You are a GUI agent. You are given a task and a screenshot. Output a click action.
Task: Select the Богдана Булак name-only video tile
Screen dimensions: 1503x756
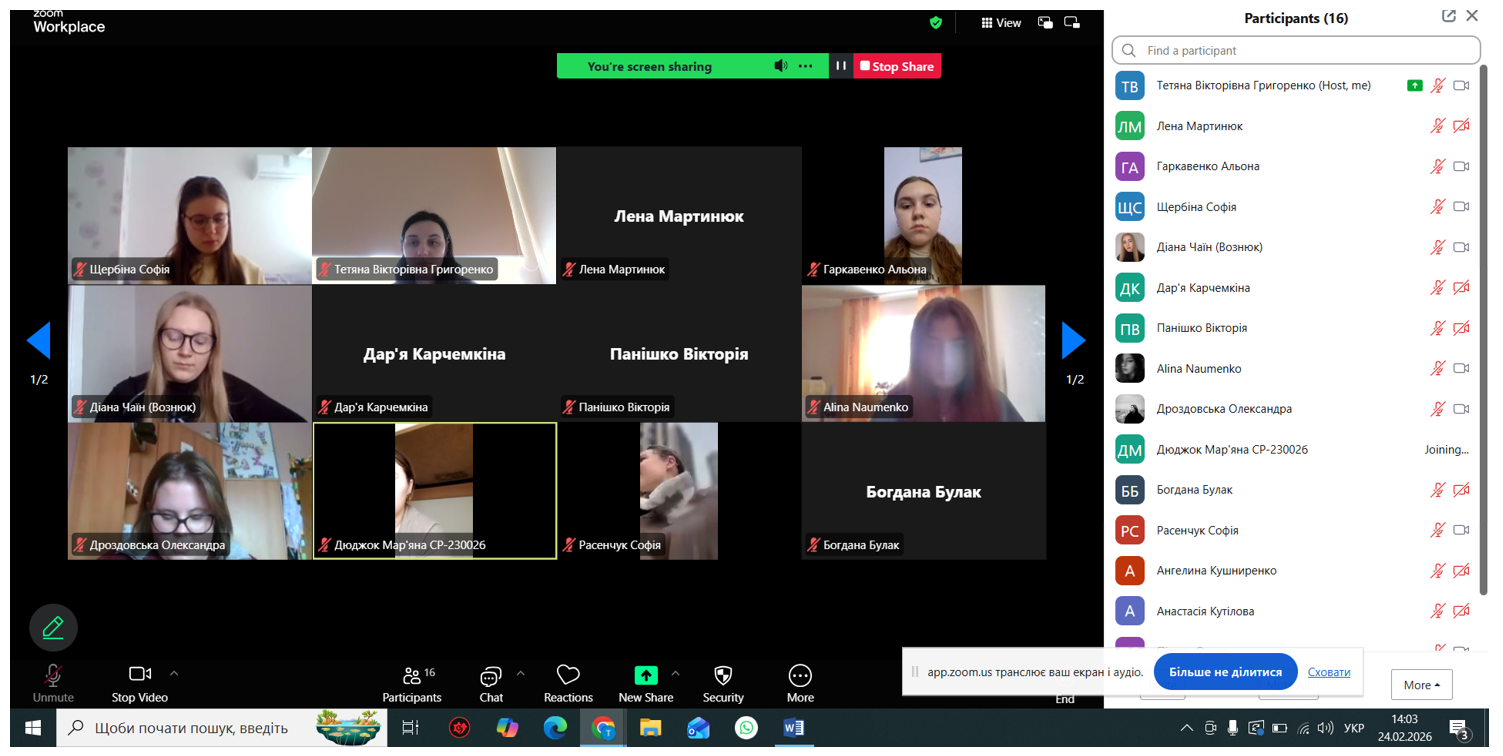coord(924,491)
